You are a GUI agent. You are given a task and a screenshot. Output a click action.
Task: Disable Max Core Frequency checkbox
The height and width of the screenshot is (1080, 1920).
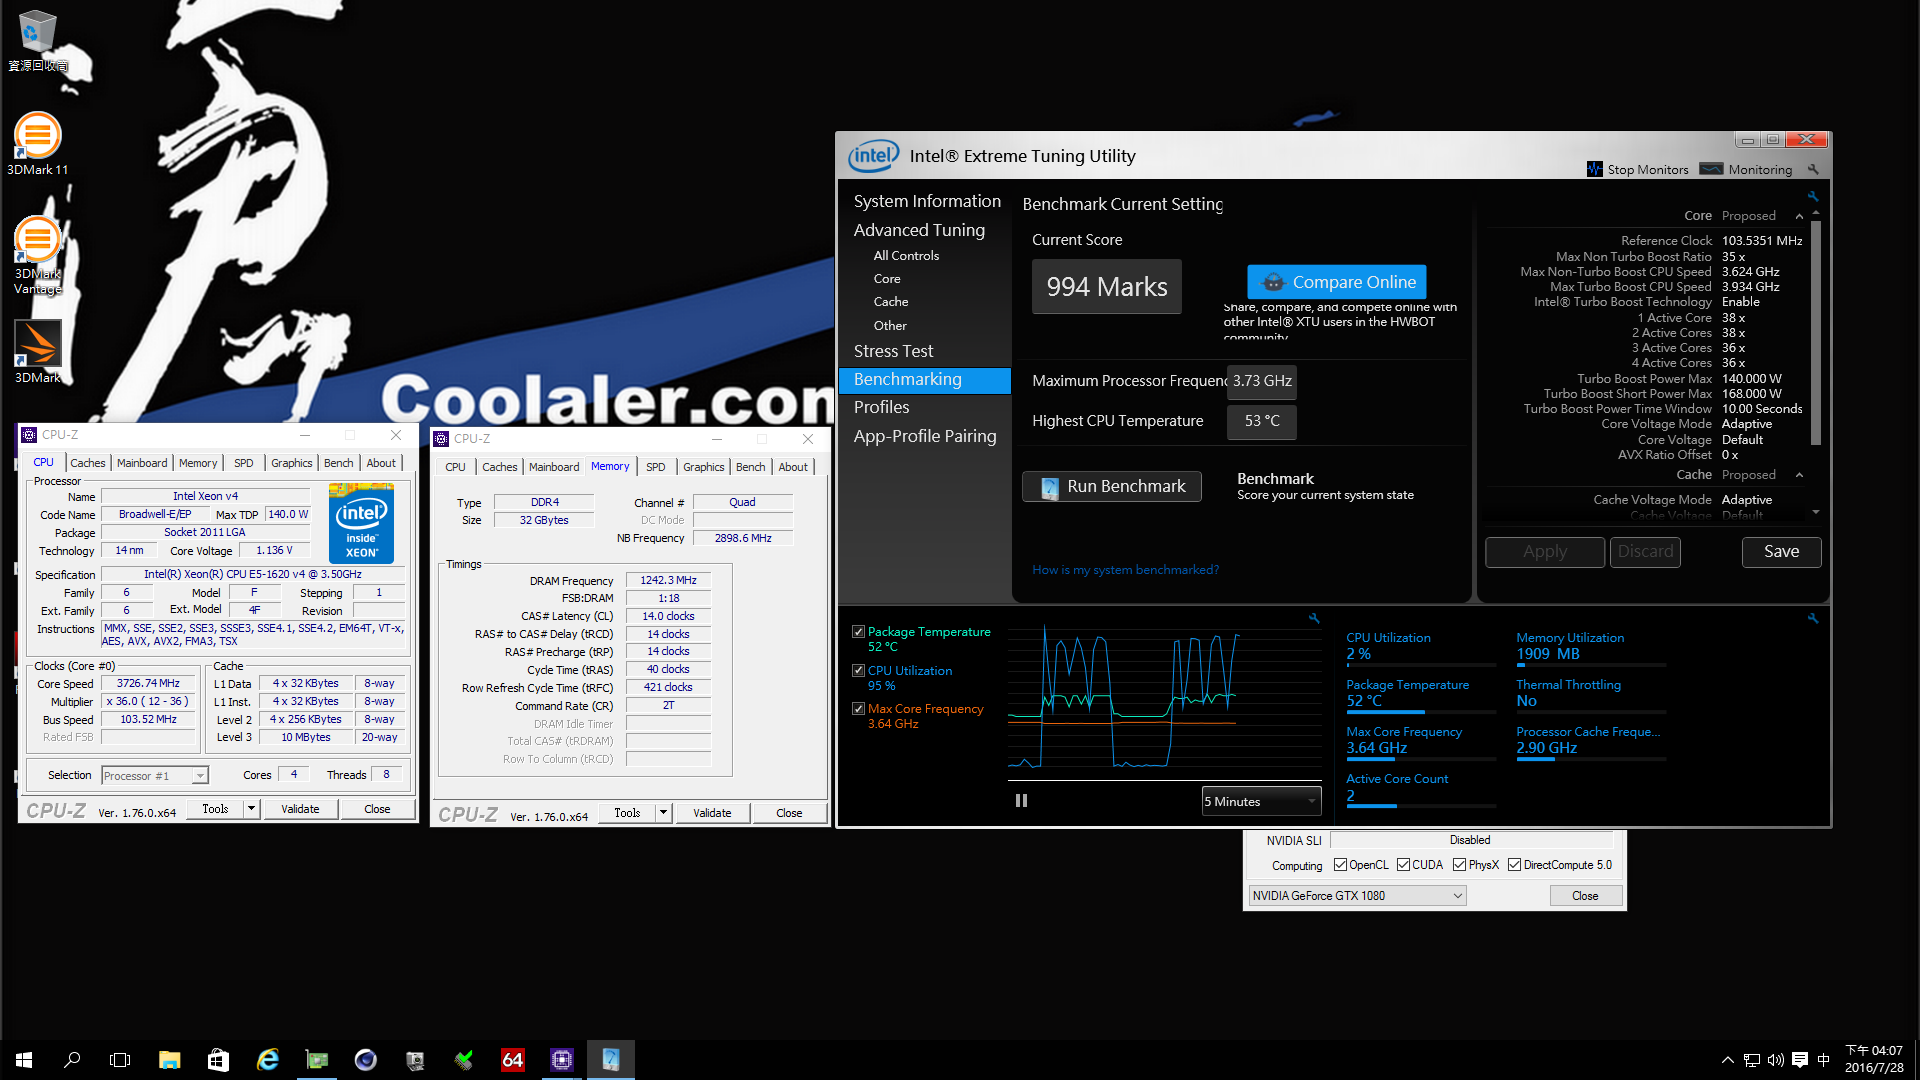pyautogui.click(x=858, y=709)
